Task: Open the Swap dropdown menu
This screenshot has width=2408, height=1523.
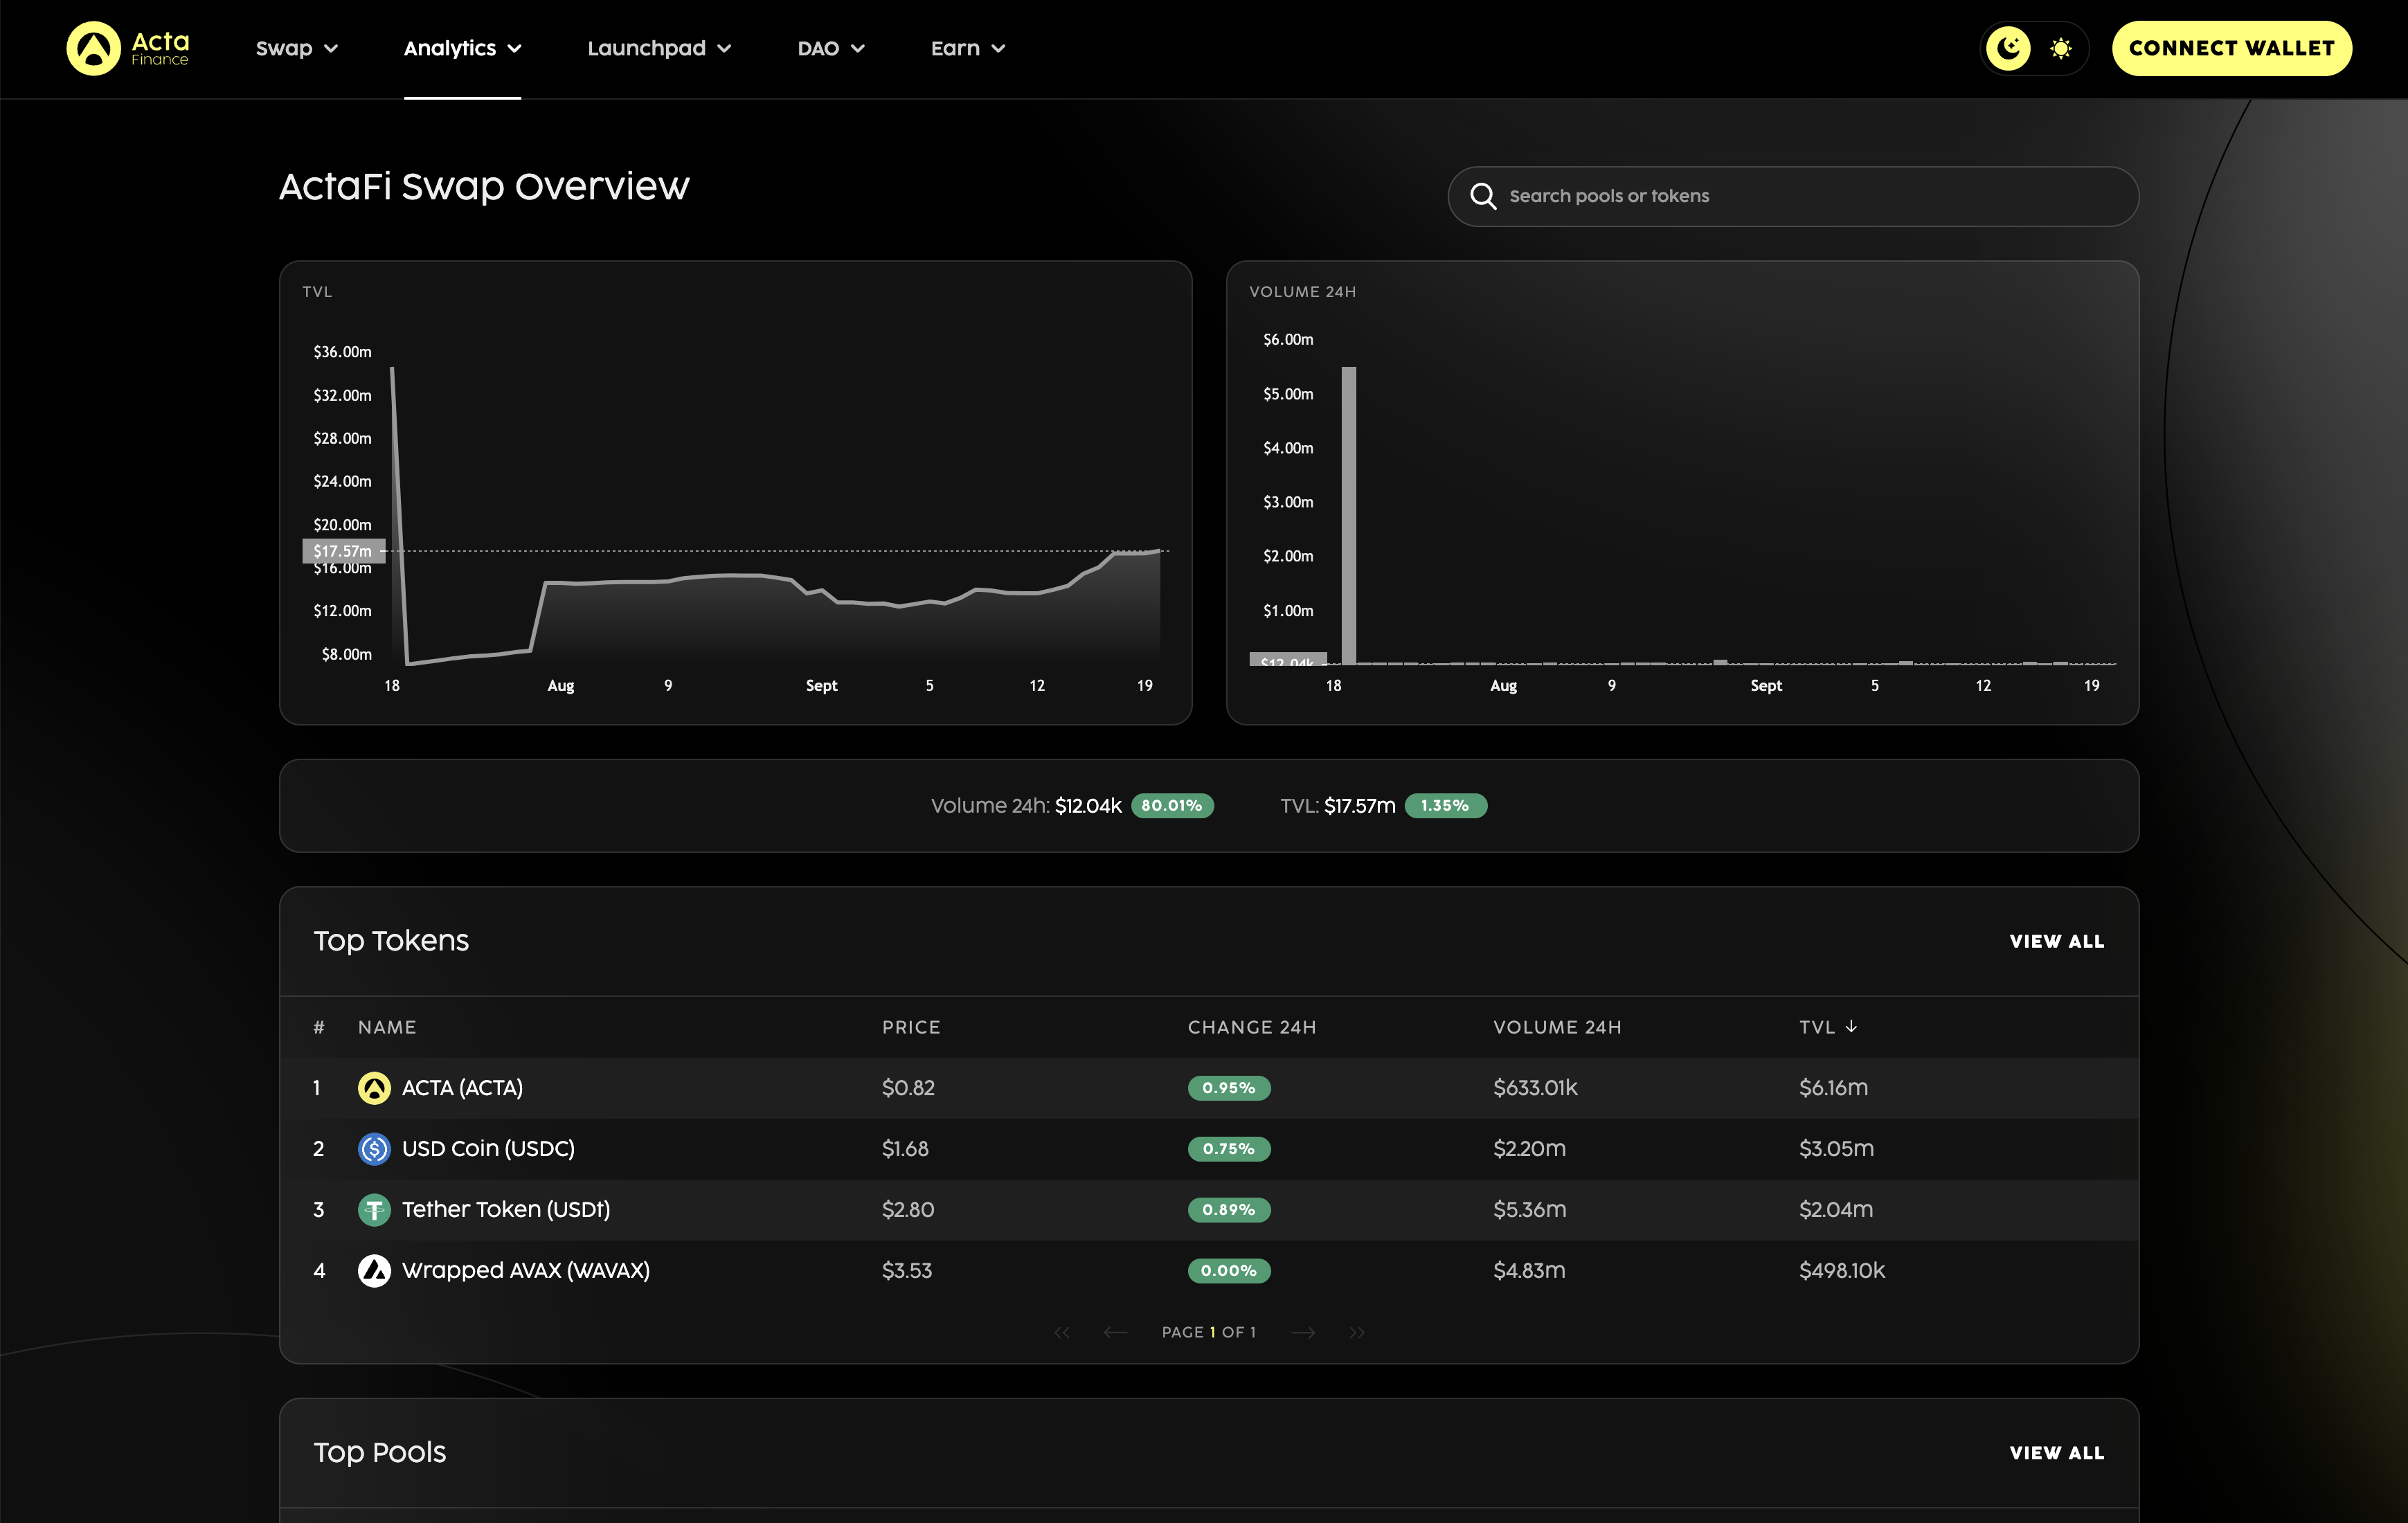Action: (297, 48)
